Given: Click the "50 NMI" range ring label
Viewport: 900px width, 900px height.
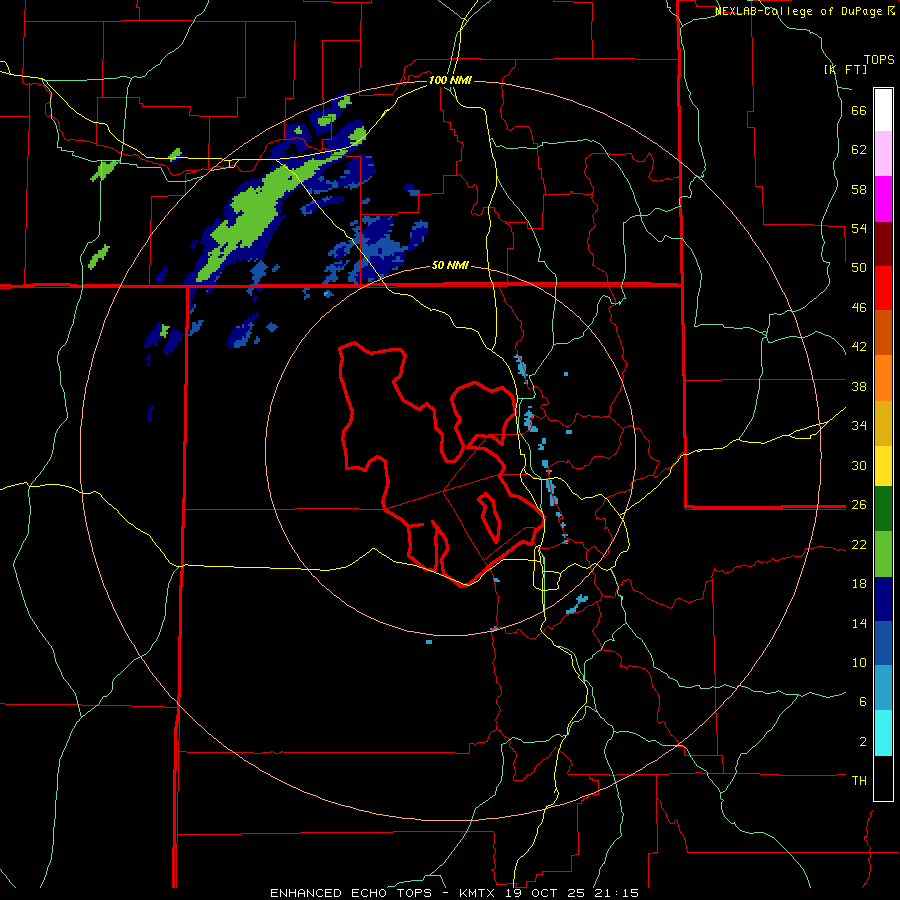Looking at the screenshot, I should point(450,265).
